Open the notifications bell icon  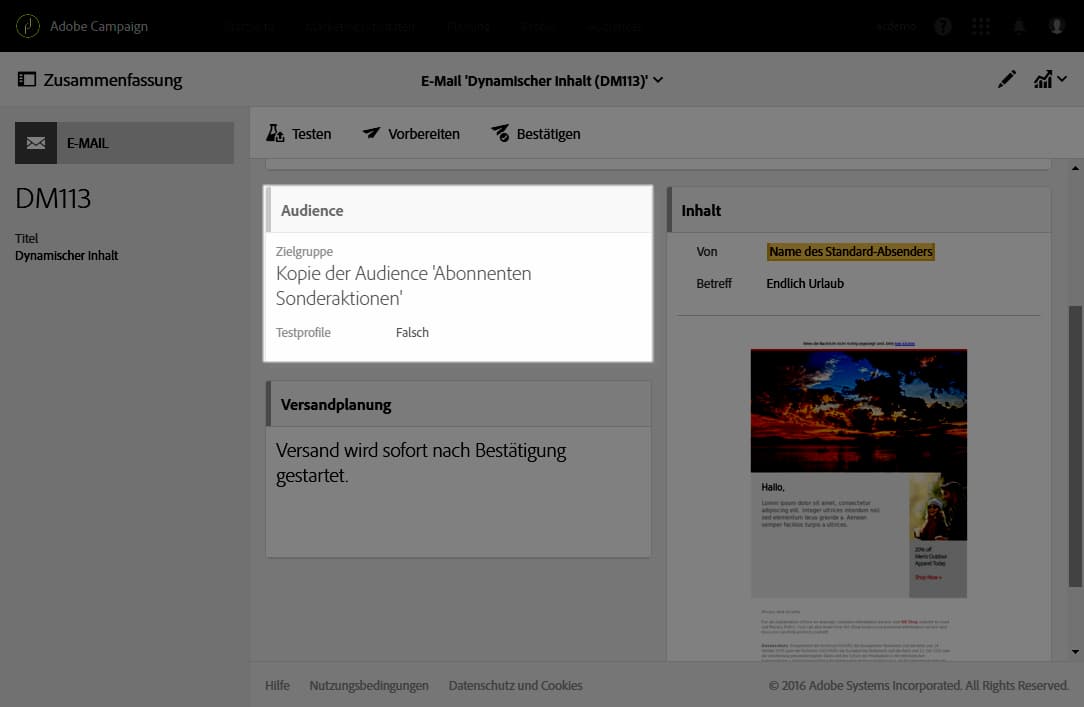point(1019,26)
